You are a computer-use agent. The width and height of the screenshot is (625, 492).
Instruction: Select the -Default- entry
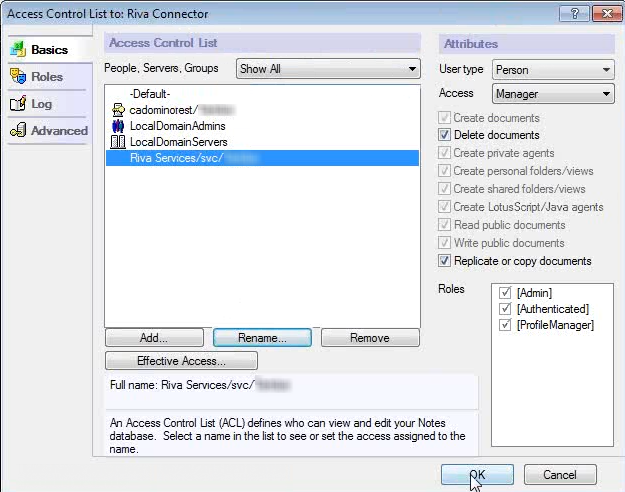262,94
